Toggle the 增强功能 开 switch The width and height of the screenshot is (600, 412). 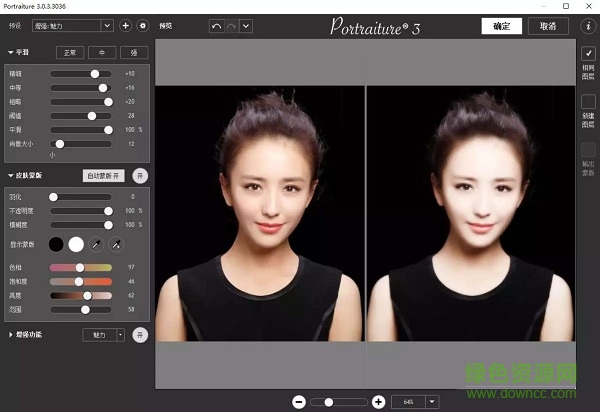[140, 334]
